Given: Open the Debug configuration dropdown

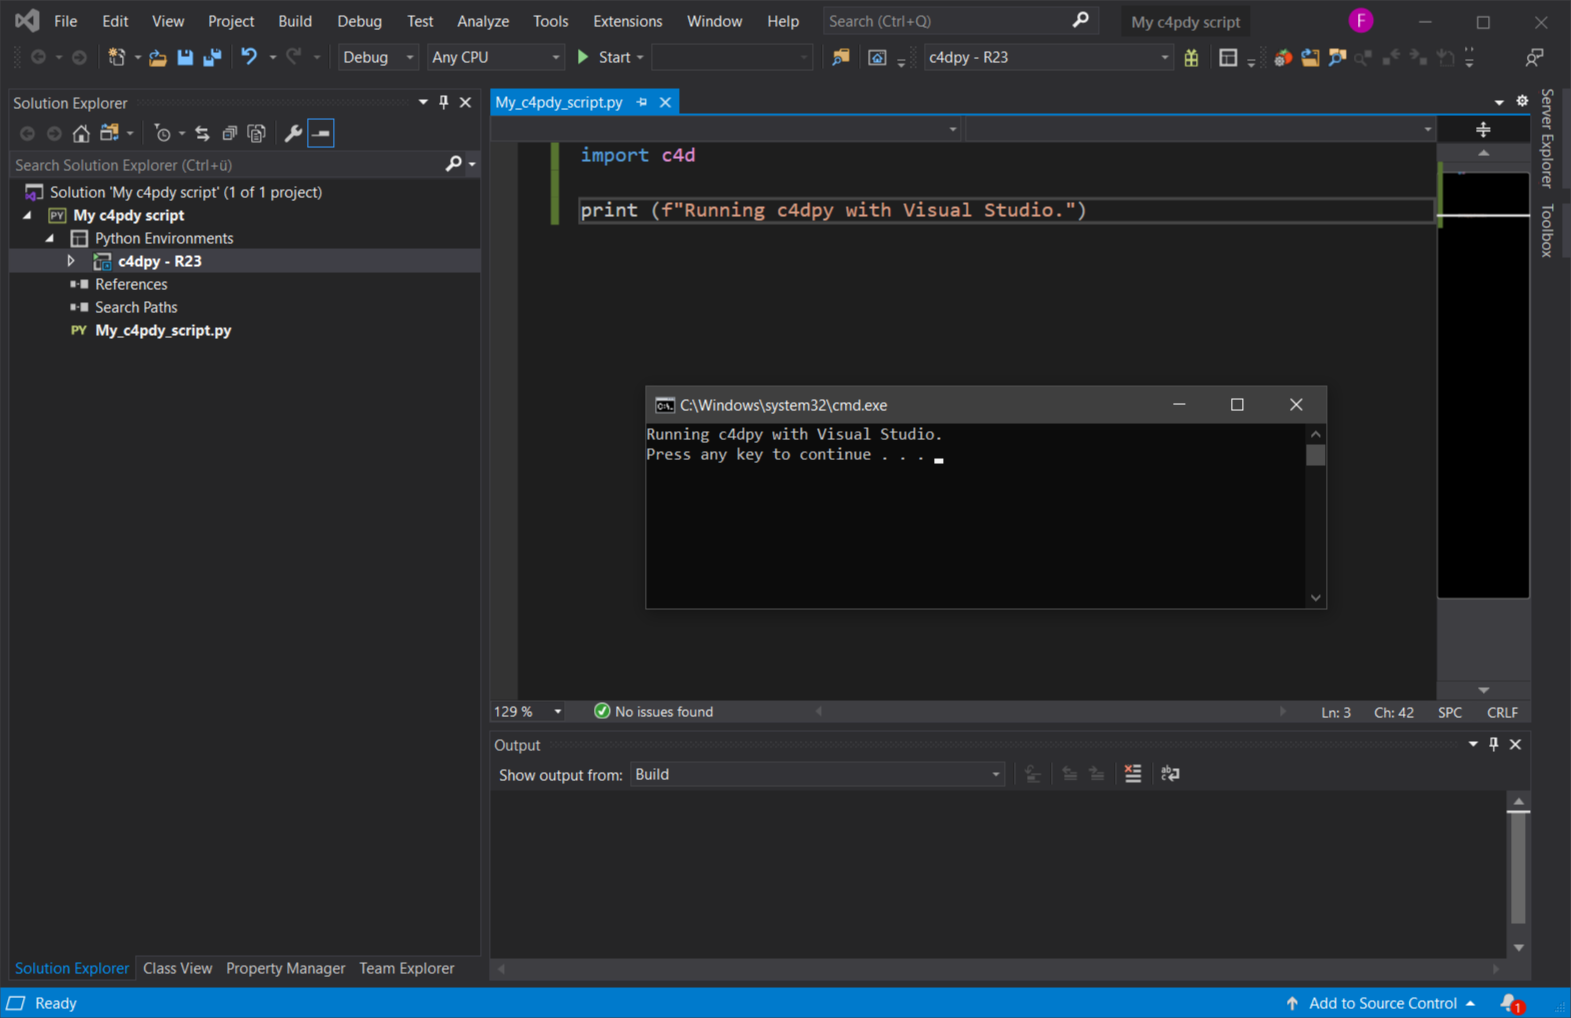Looking at the screenshot, I should (377, 57).
